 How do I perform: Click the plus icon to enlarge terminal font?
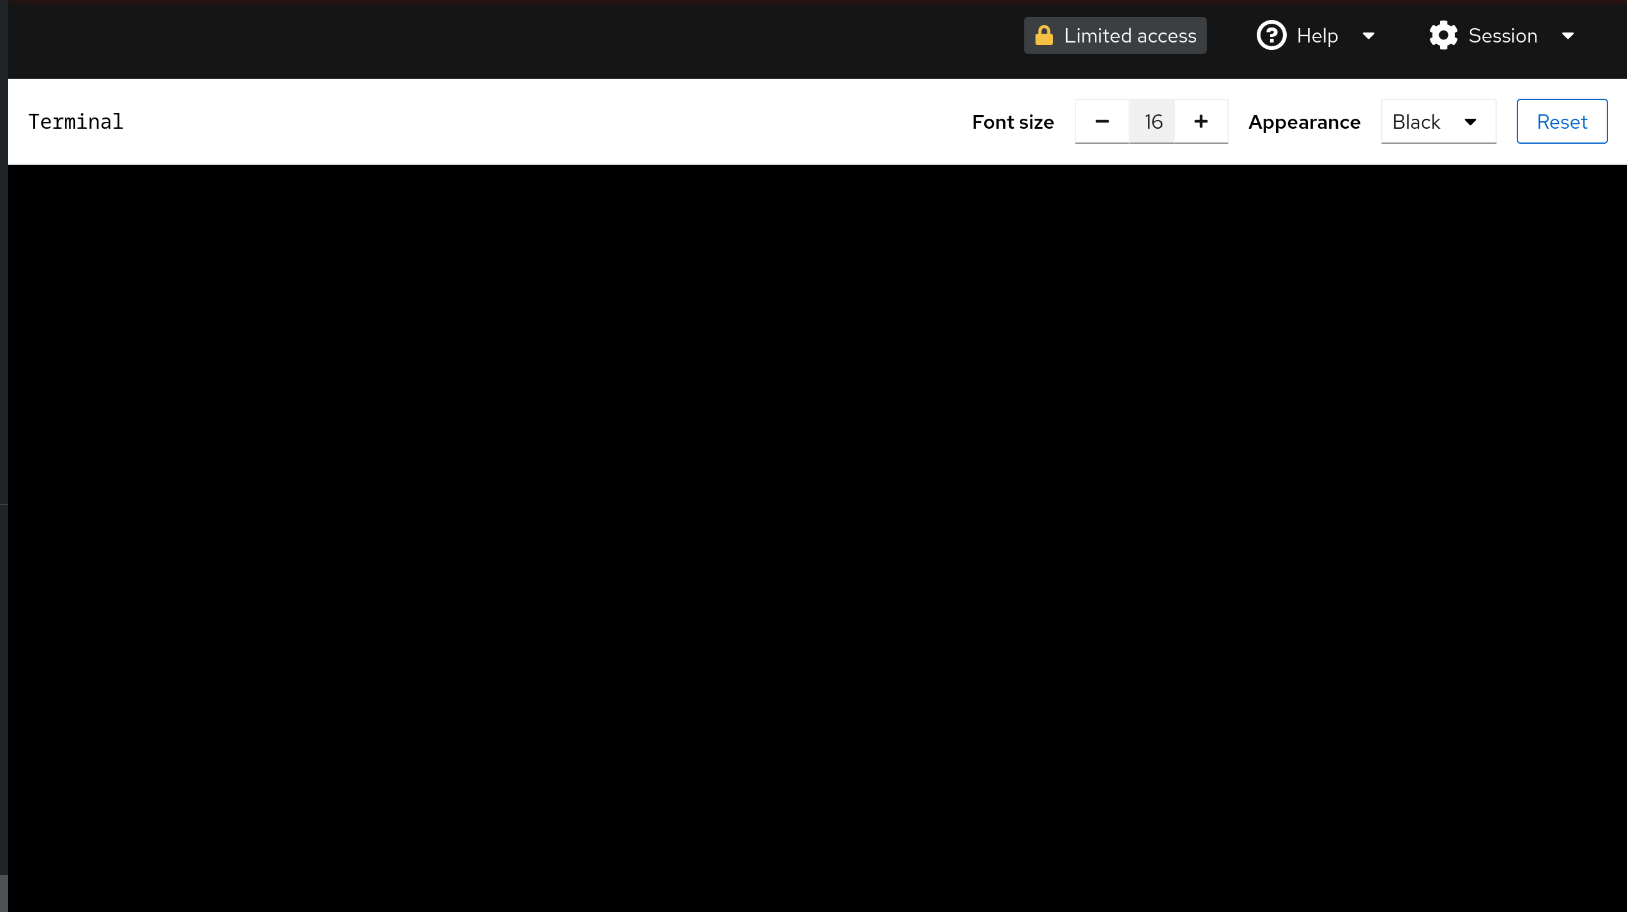1201,121
